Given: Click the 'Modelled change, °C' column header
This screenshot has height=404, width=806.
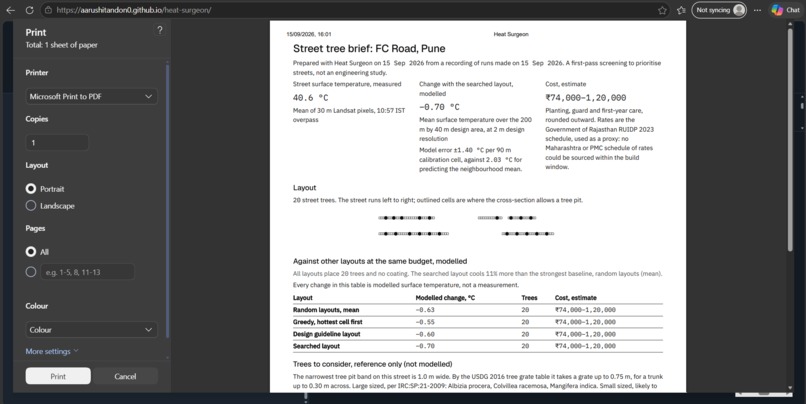Looking at the screenshot, I should [x=445, y=298].
